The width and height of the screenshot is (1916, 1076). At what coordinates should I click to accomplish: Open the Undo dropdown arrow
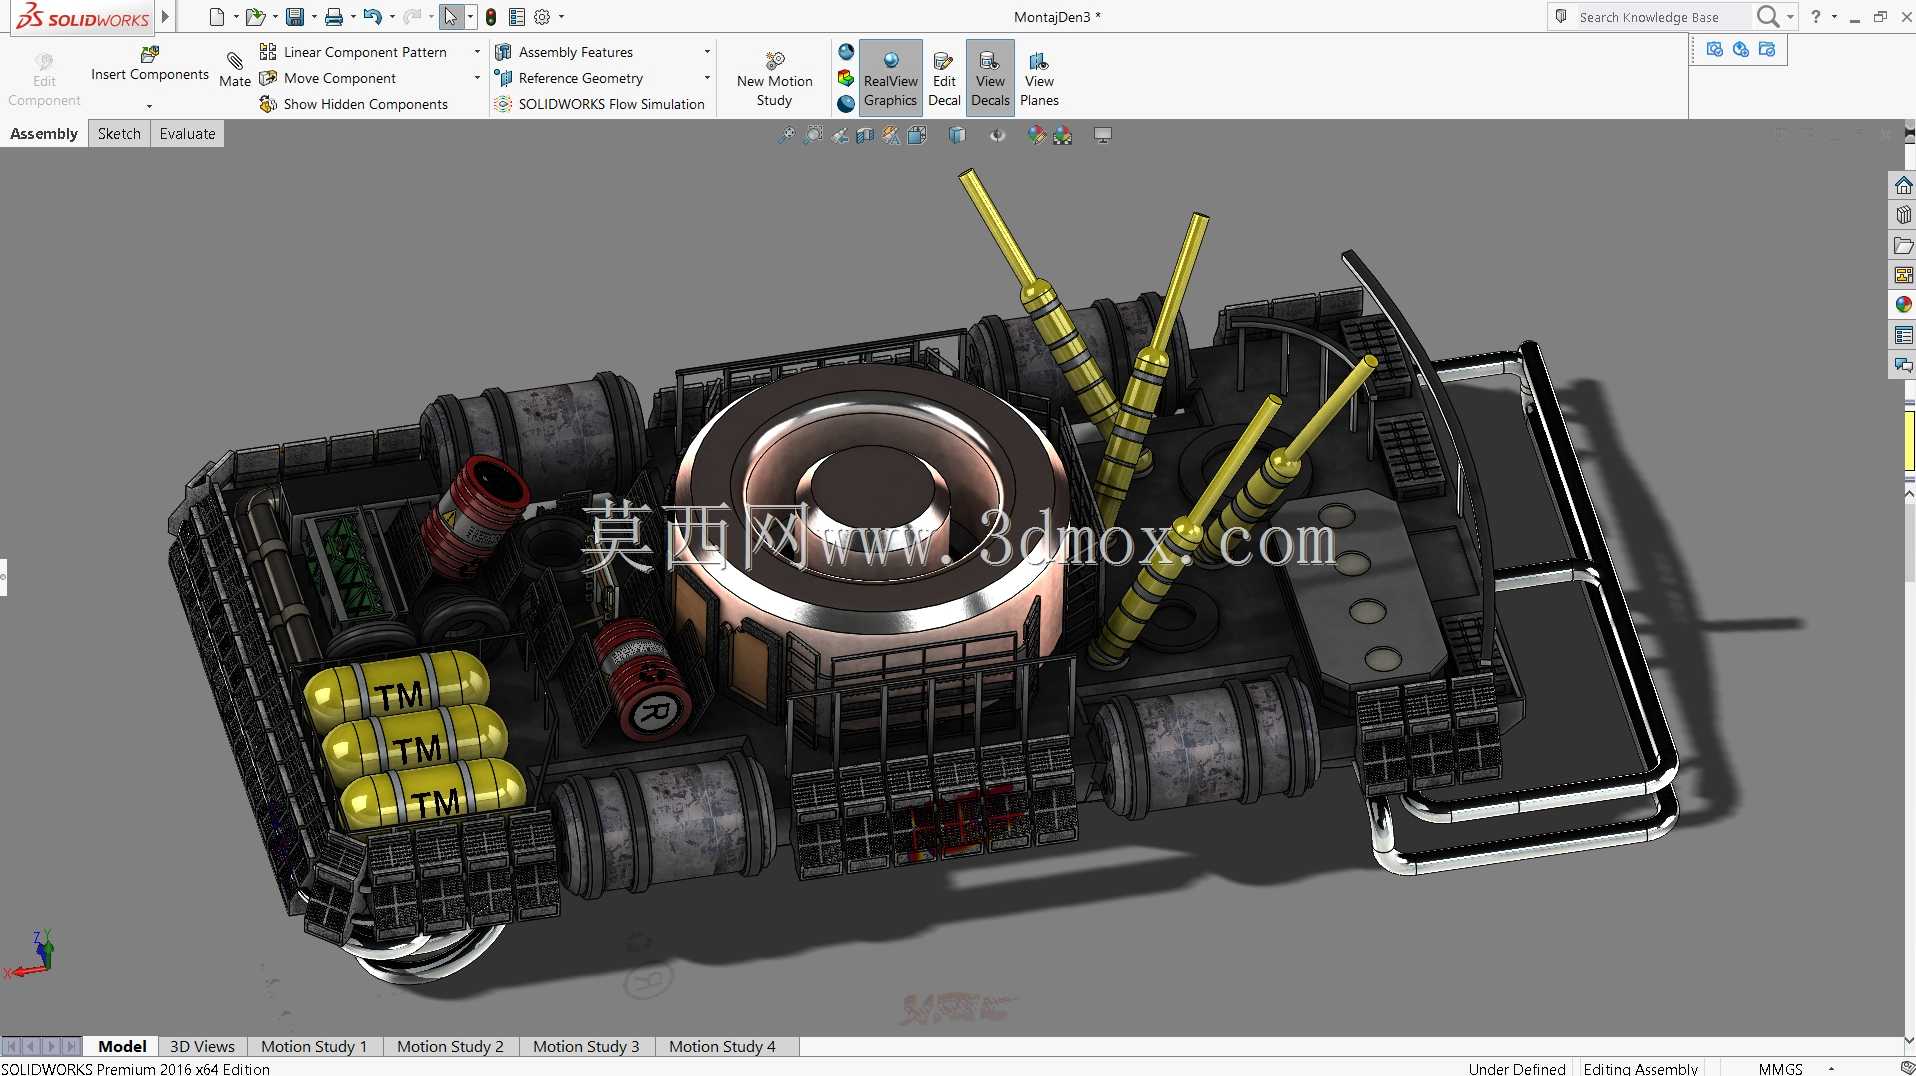(x=392, y=17)
